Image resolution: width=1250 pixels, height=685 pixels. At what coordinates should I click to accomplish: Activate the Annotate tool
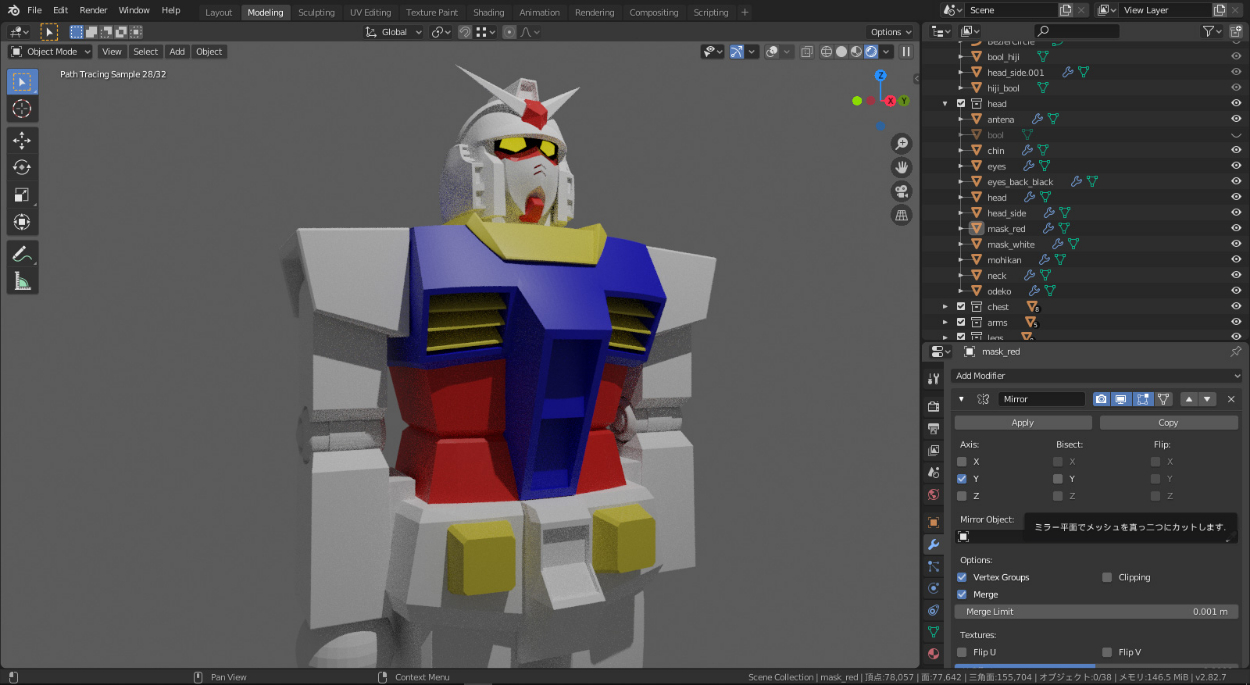(22, 254)
